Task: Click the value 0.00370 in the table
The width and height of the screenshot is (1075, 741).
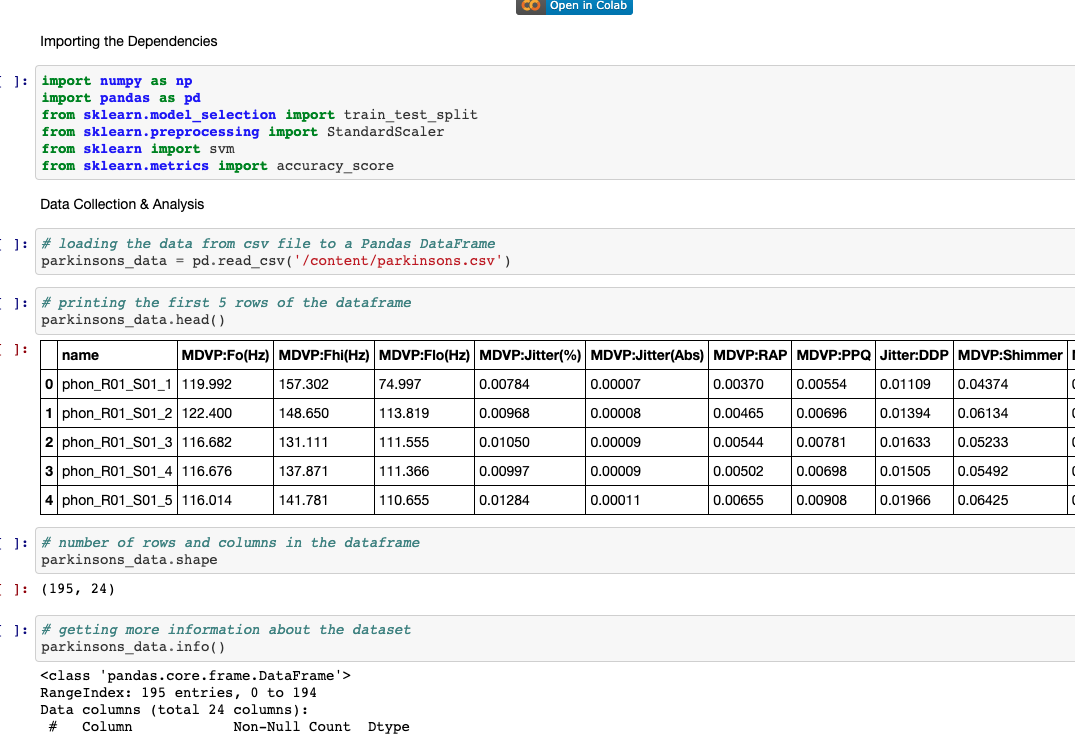Action: coord(738,385)
